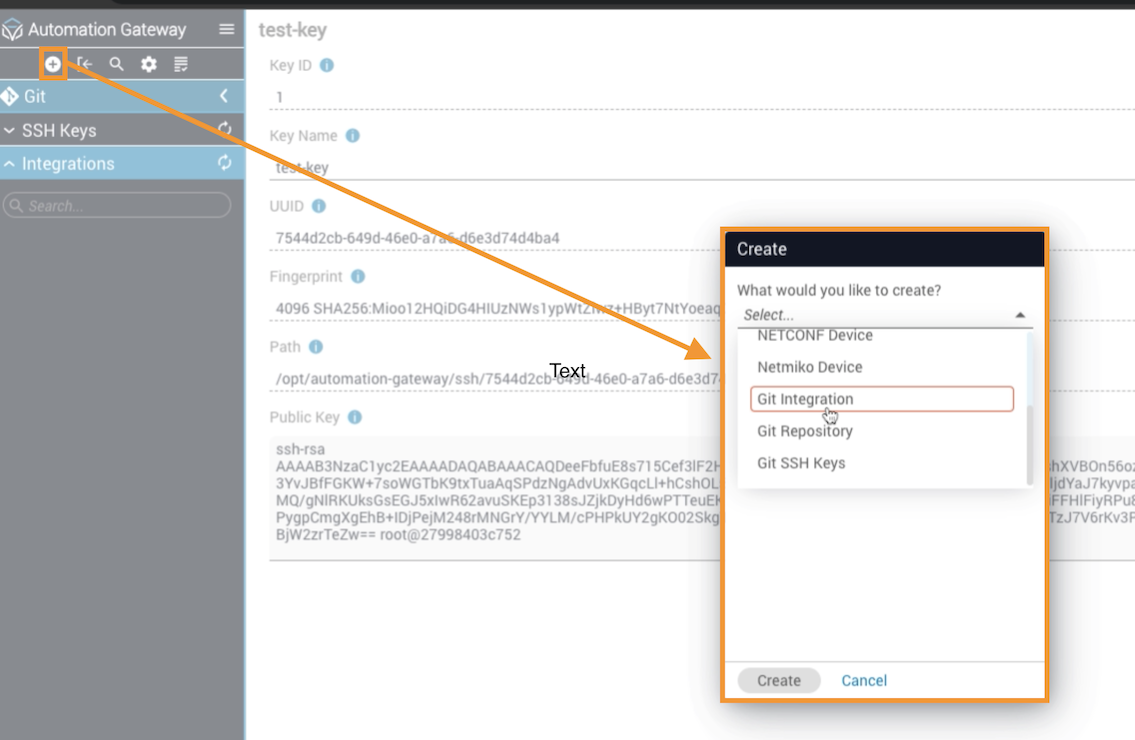Click the dropdown arrow in Create dialog
The image size is (1135, 740).
[1020, 315]
